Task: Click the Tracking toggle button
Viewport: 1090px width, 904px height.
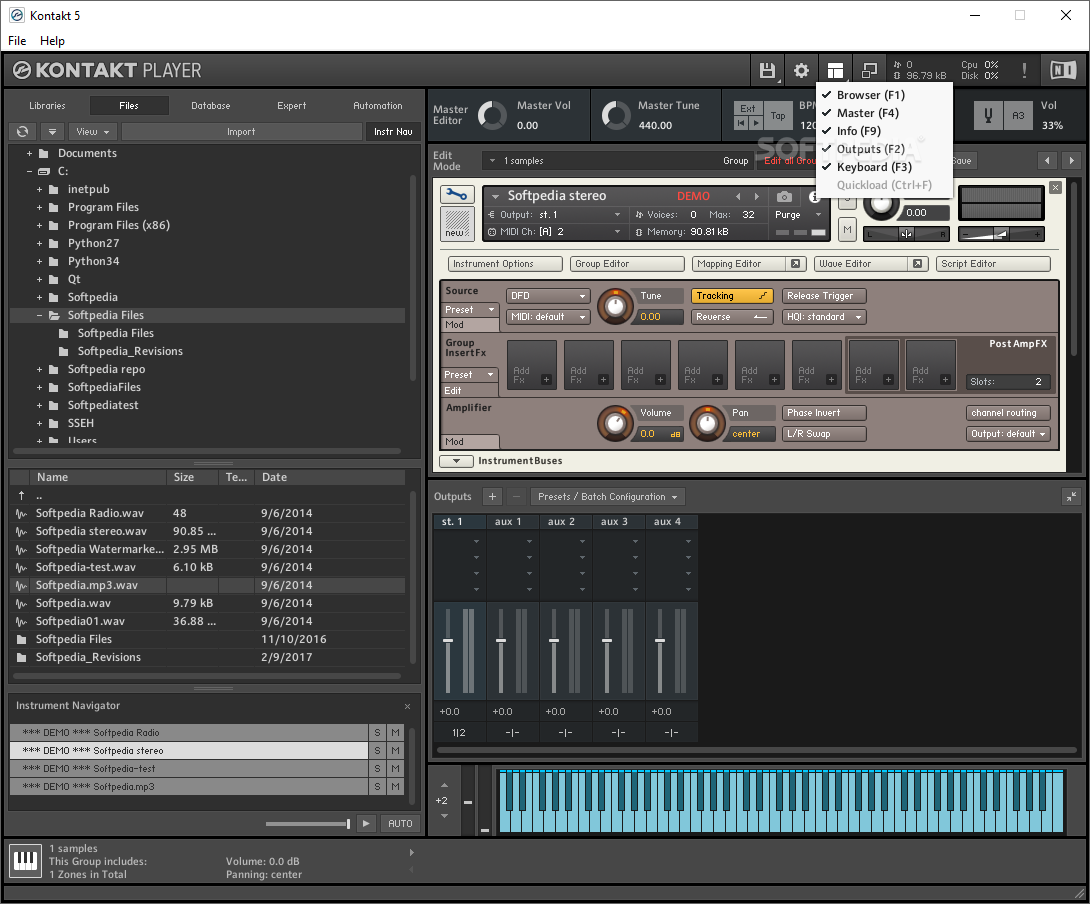Action: point(732,296)
